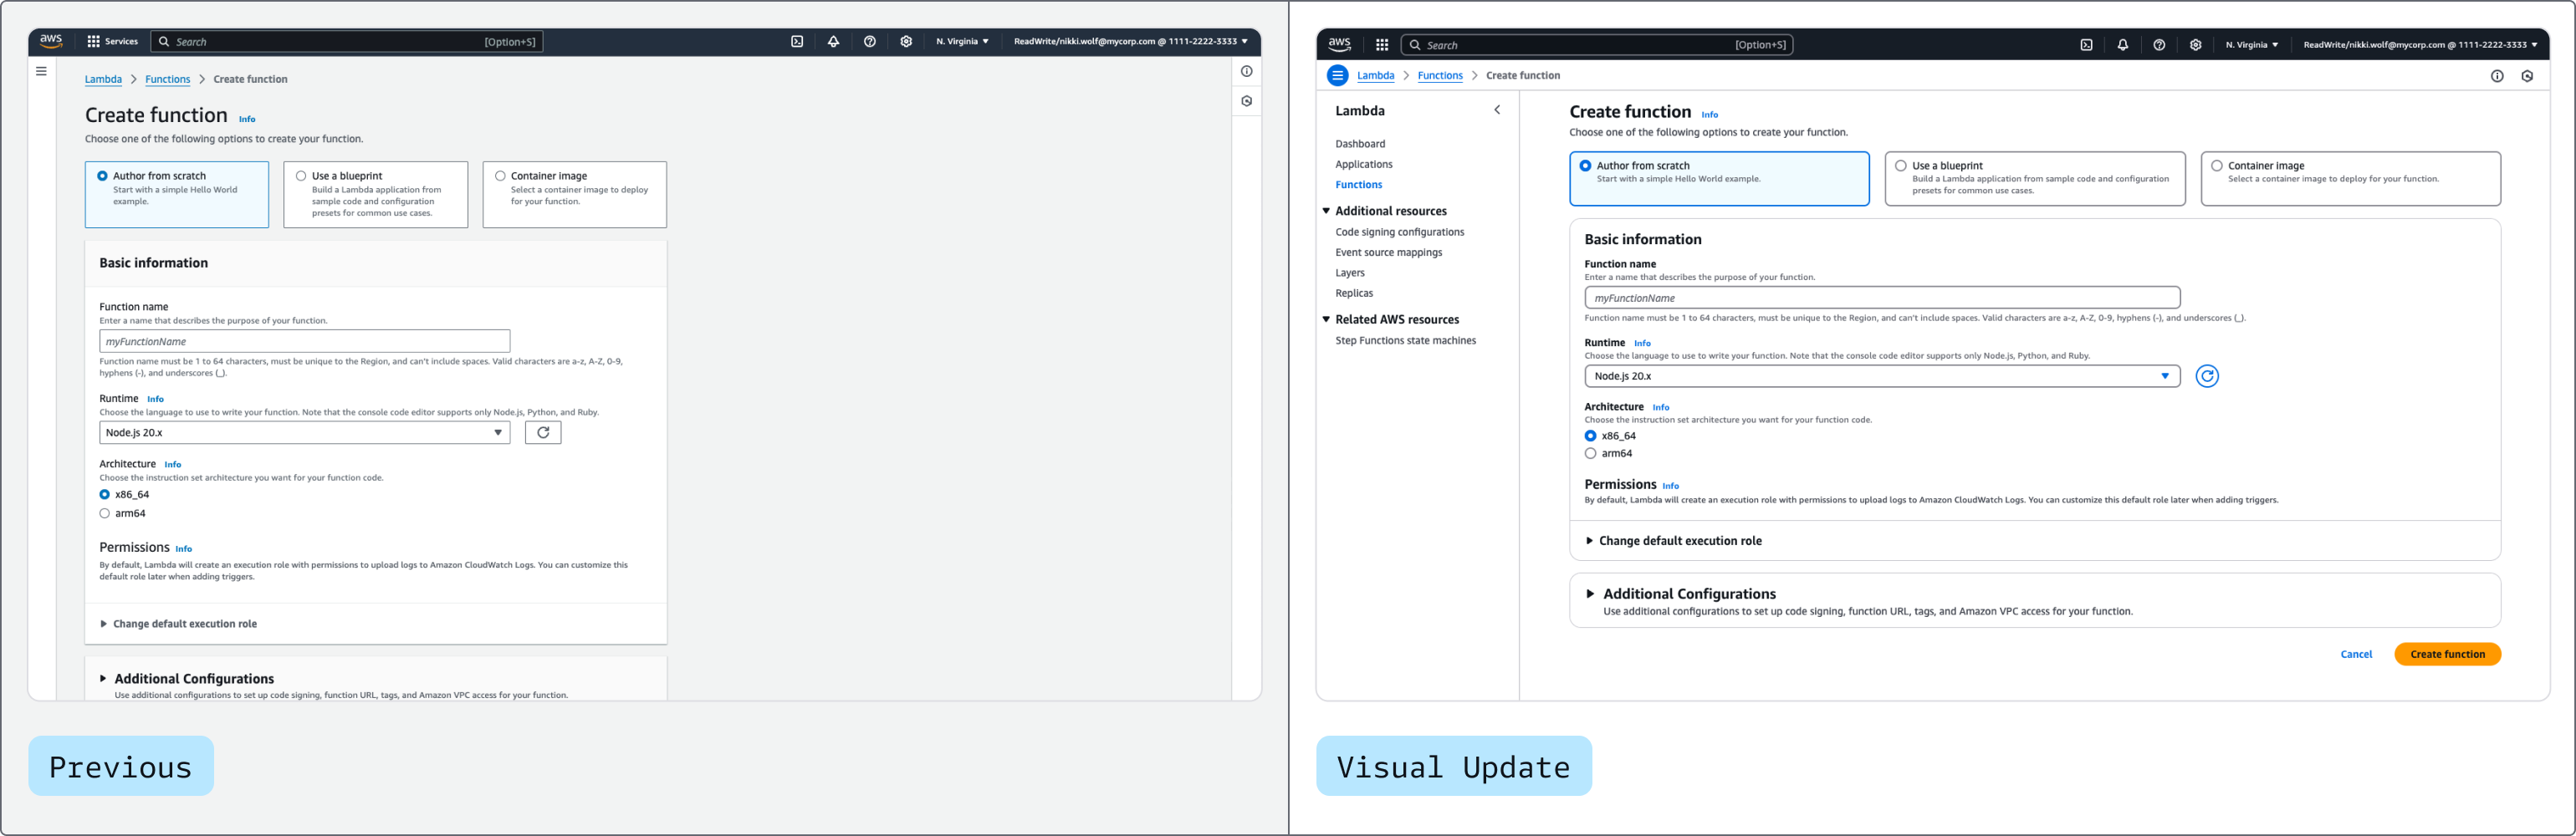Expand Additional Configurations in Visual Update
Screen dimensions: 2576x836
1681,594
